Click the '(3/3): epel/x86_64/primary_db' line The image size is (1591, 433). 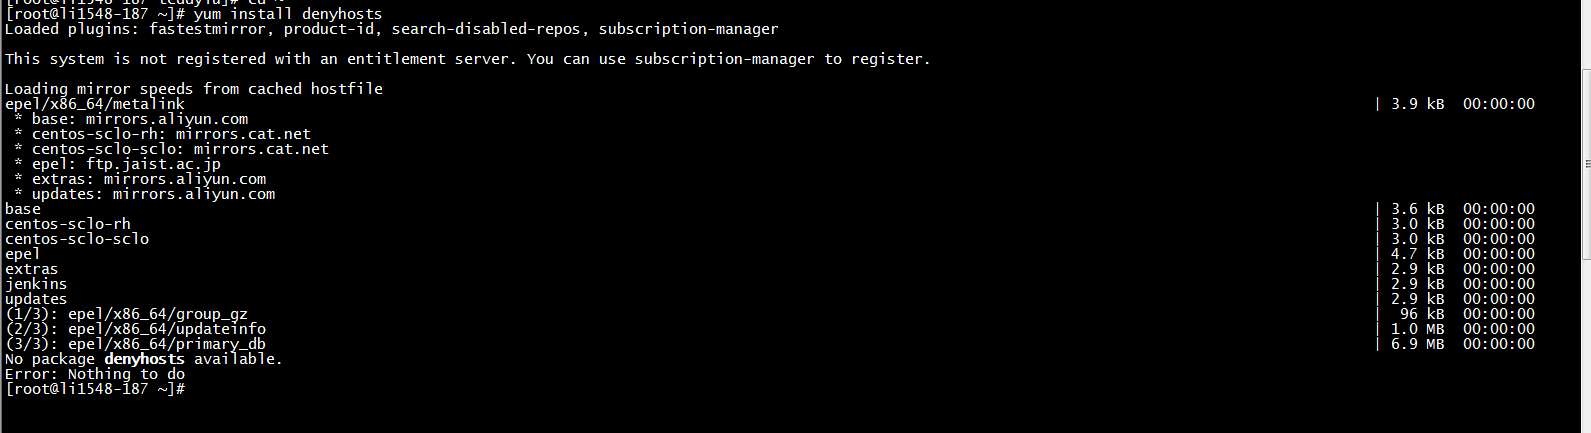(135, 344)
